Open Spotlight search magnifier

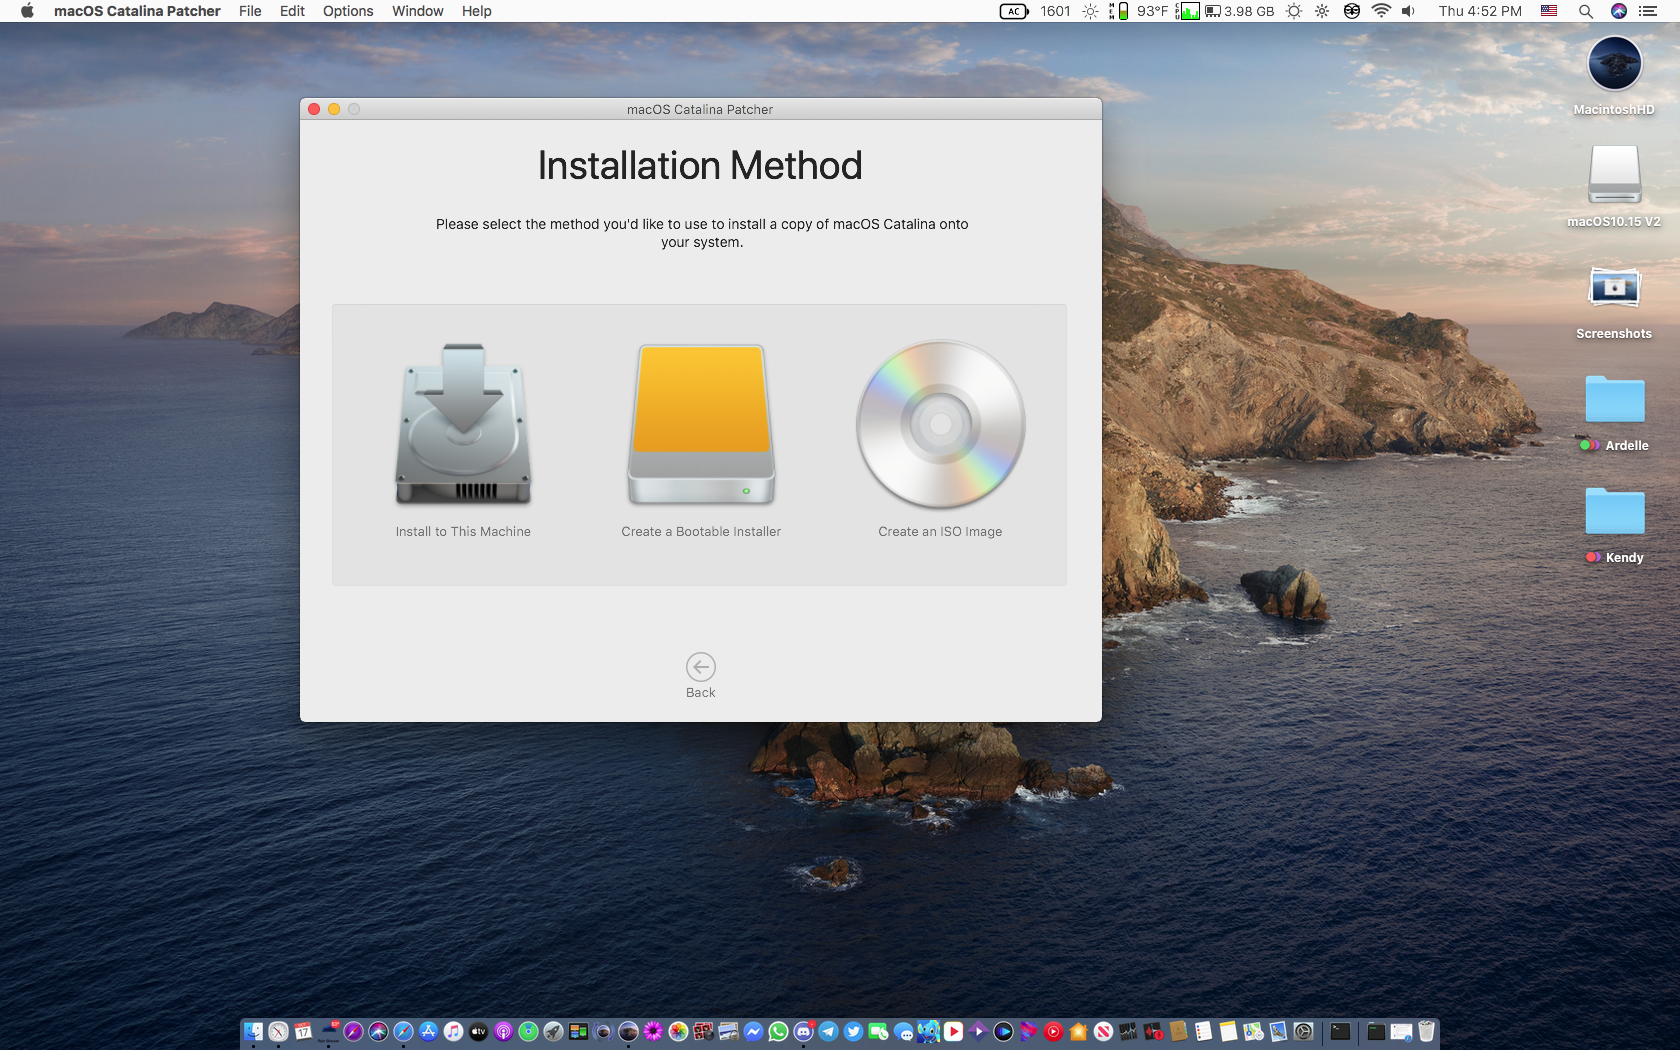[1586, 11]
